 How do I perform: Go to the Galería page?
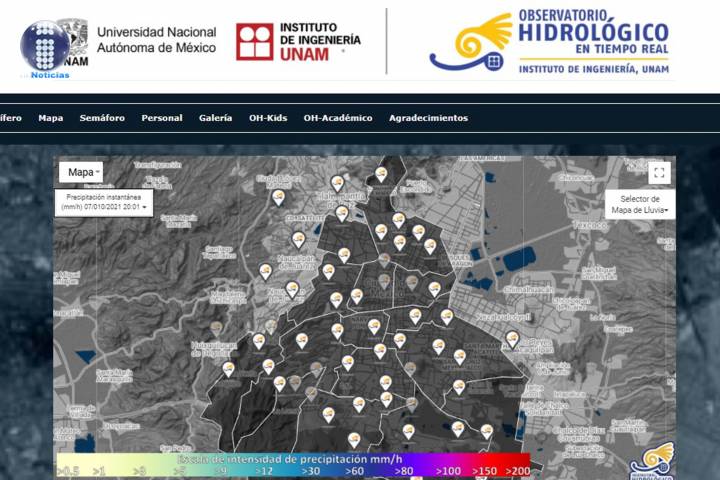[215, 118]
